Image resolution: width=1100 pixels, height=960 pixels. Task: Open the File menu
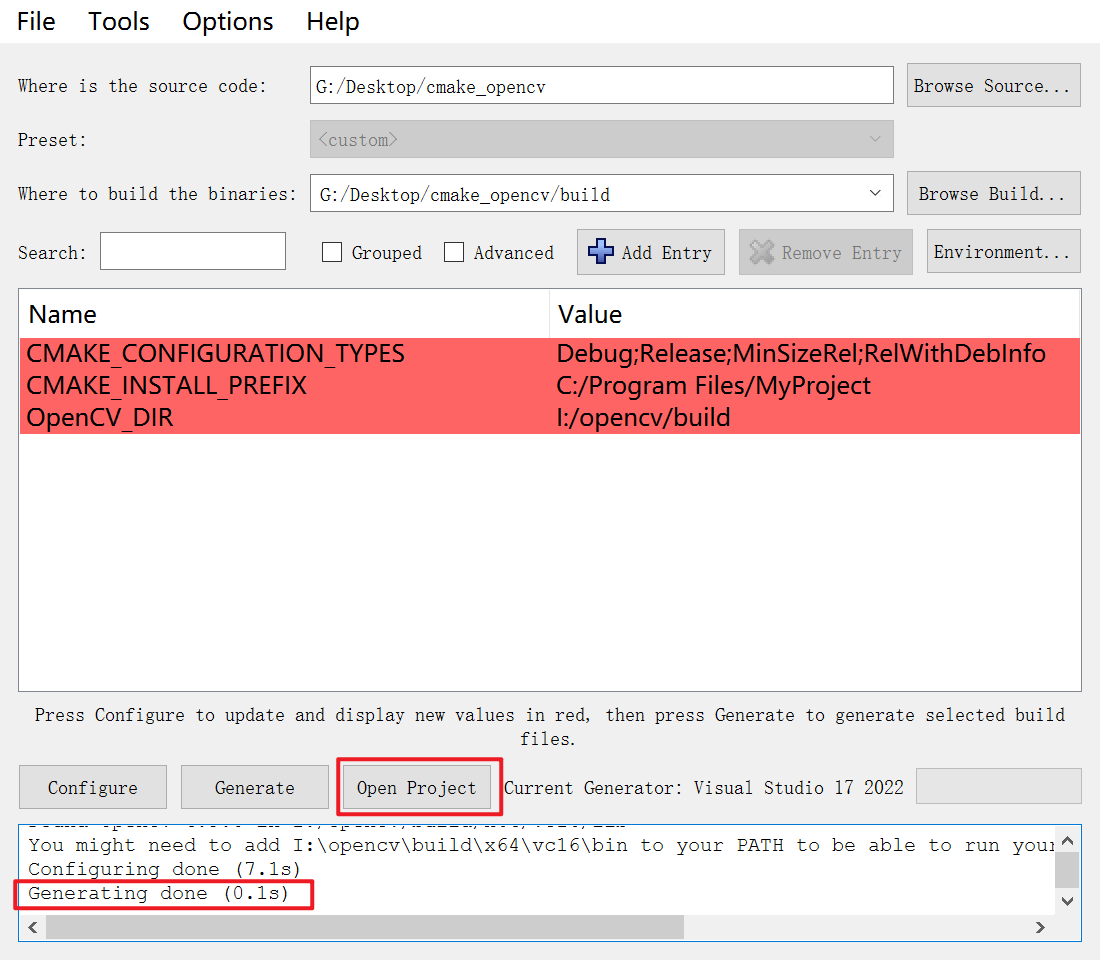[x=36, y=22]
